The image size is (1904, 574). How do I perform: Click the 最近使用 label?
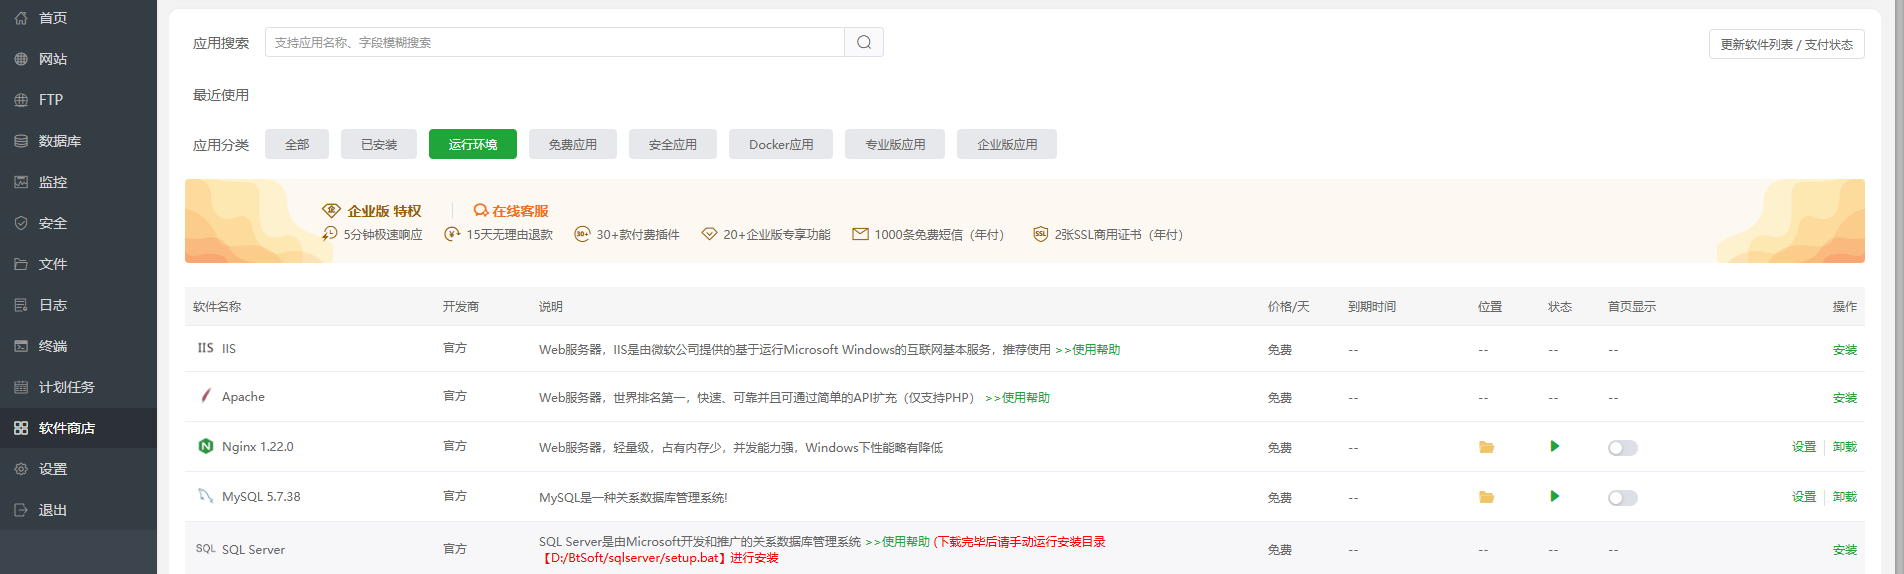pos(221,95)
